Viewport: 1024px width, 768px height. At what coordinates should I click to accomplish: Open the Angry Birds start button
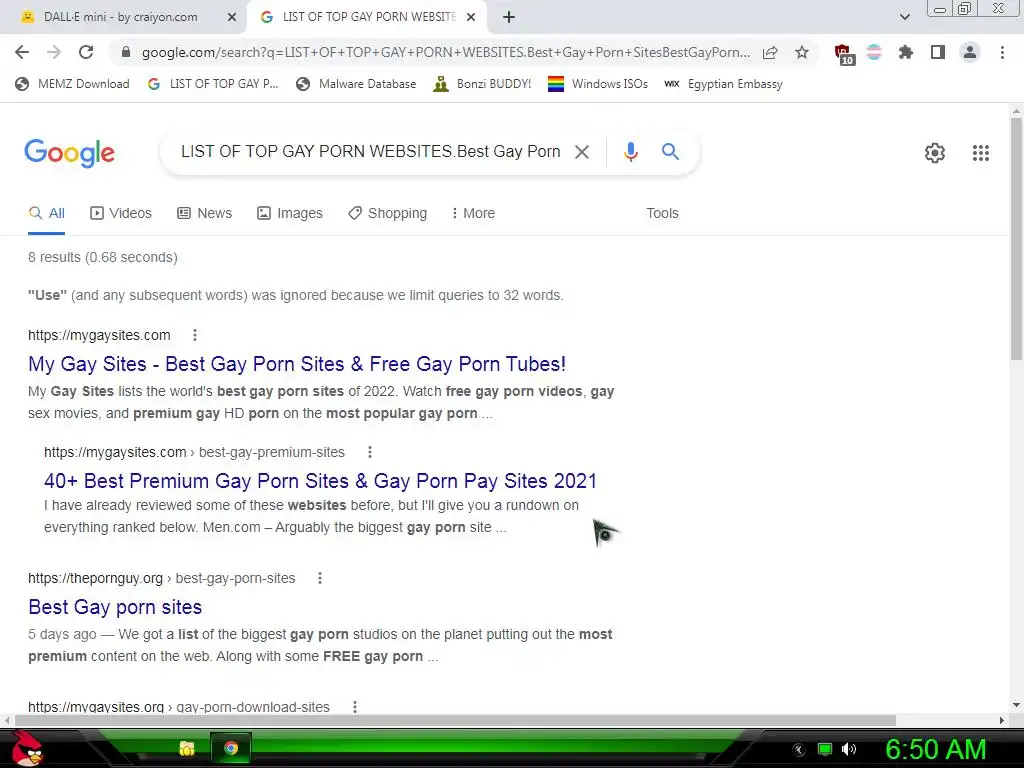(27, 748)
